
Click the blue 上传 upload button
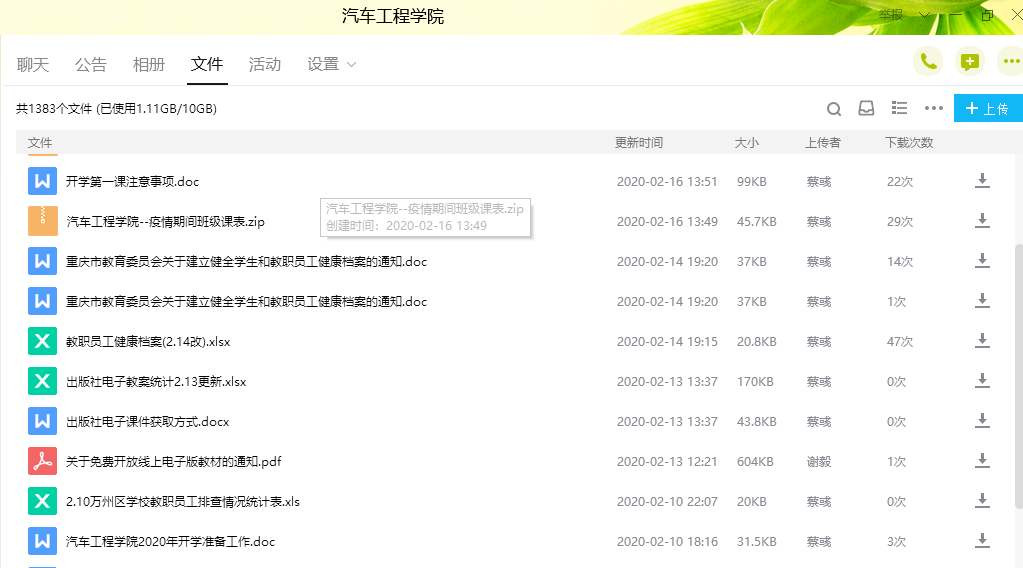(x=988, y=109)
